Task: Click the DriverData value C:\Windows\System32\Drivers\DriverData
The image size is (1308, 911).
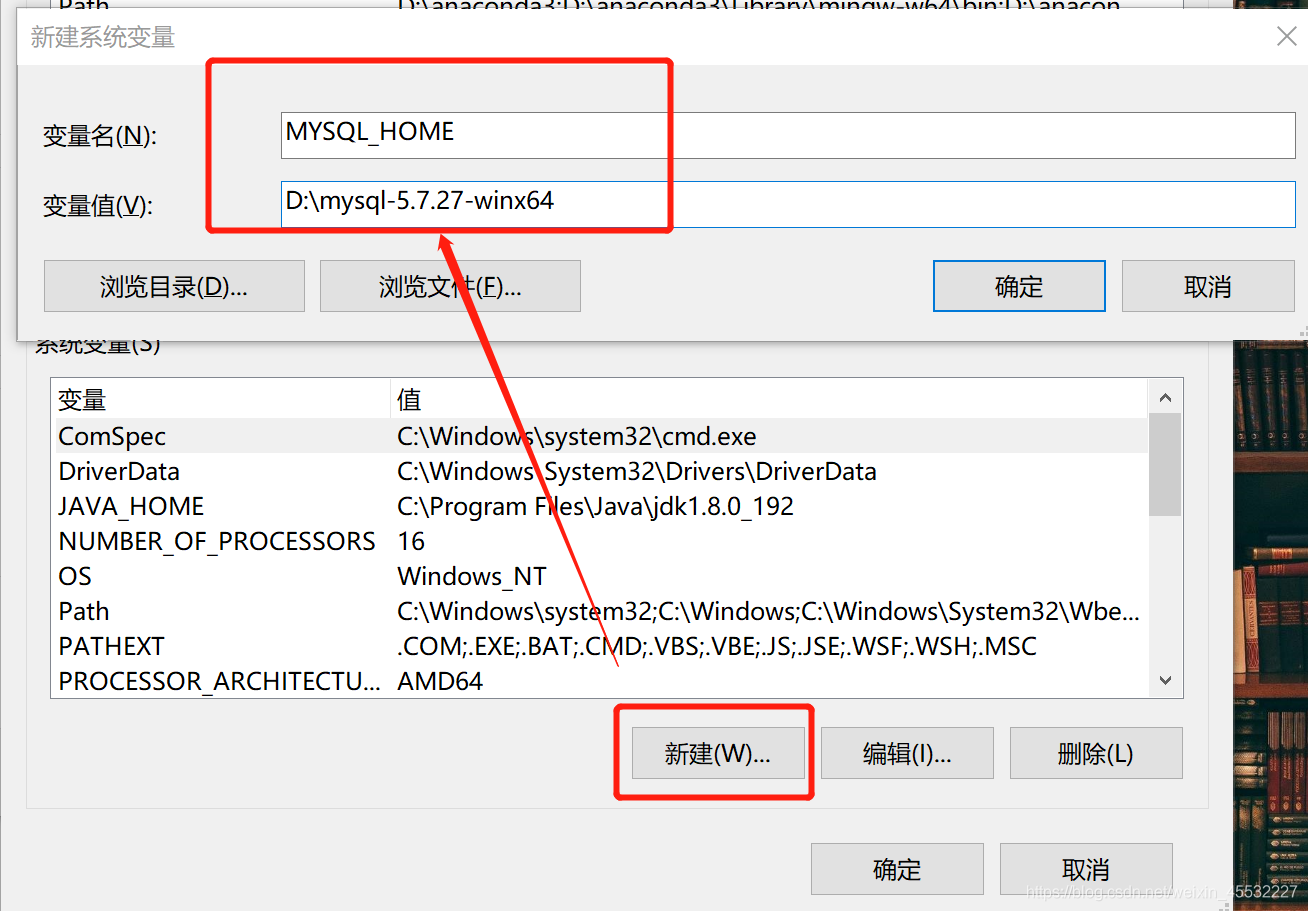Action: (637, 471)
